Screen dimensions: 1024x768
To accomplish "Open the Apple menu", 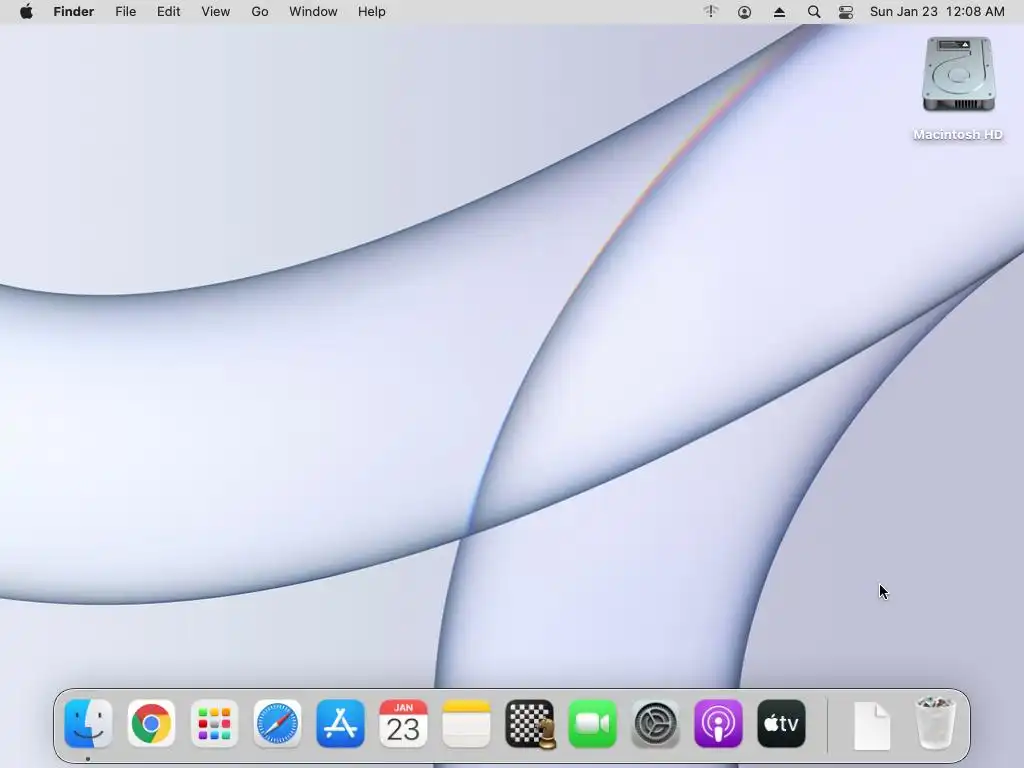I will point(26,12).
